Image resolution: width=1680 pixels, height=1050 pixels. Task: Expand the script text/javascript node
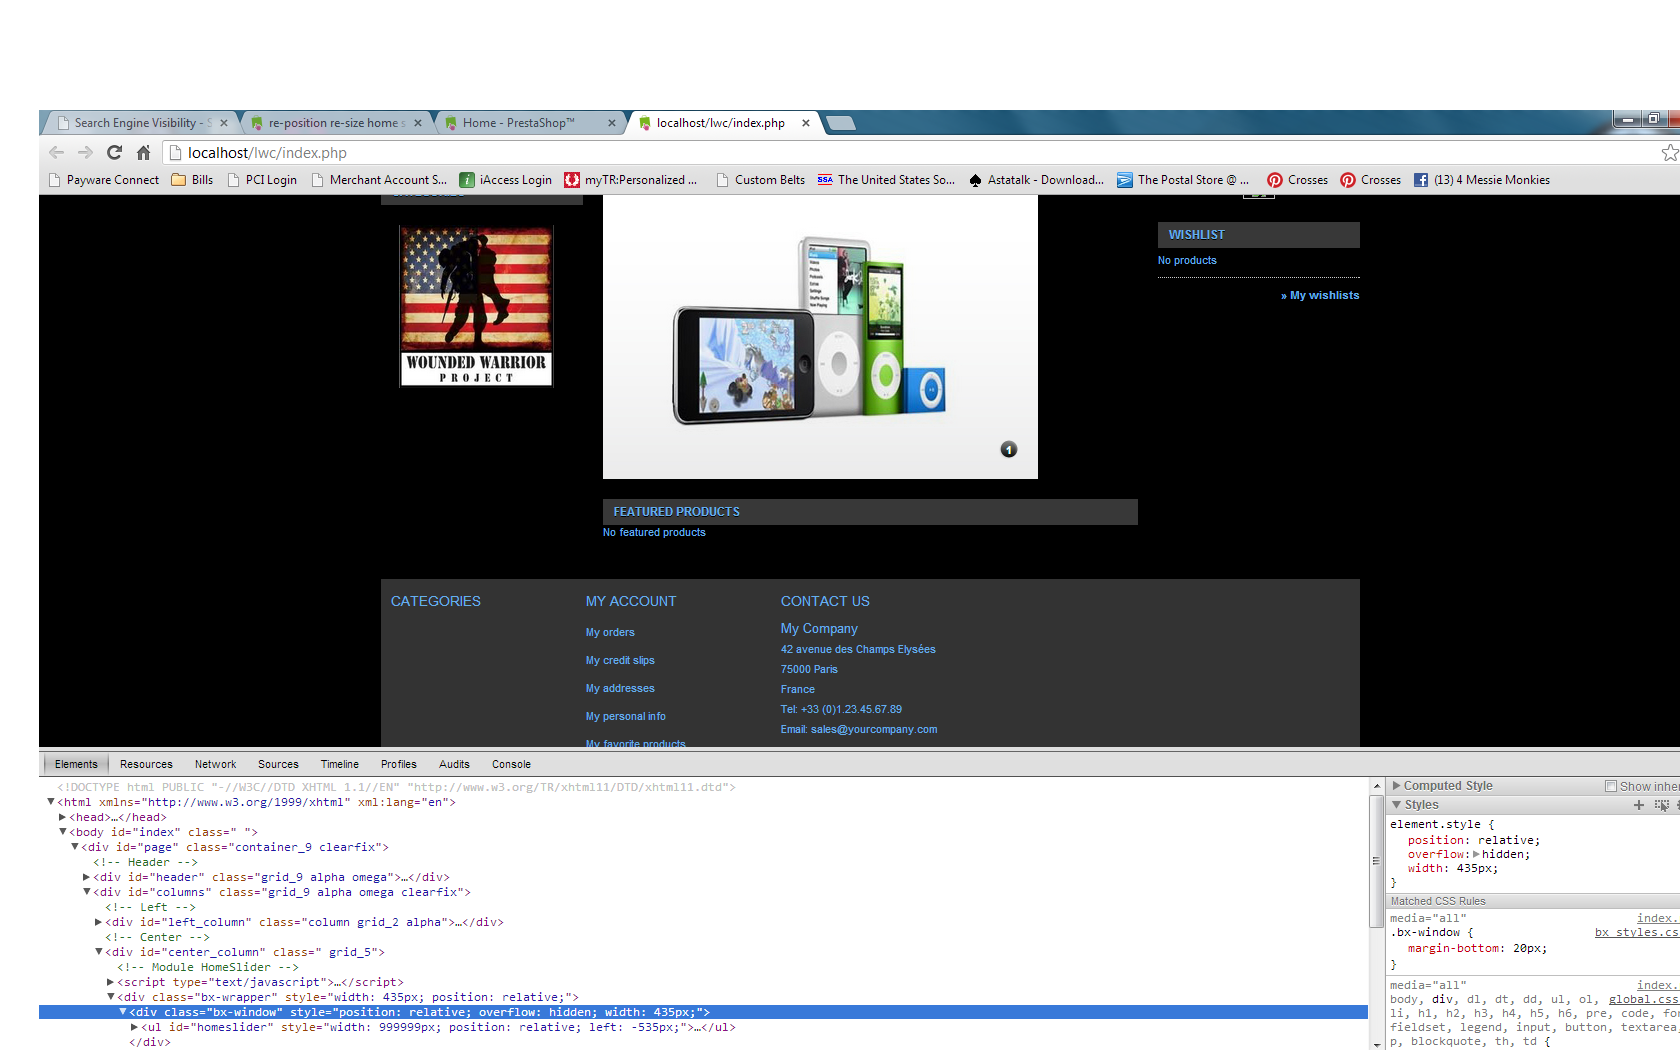coord(111,982)
